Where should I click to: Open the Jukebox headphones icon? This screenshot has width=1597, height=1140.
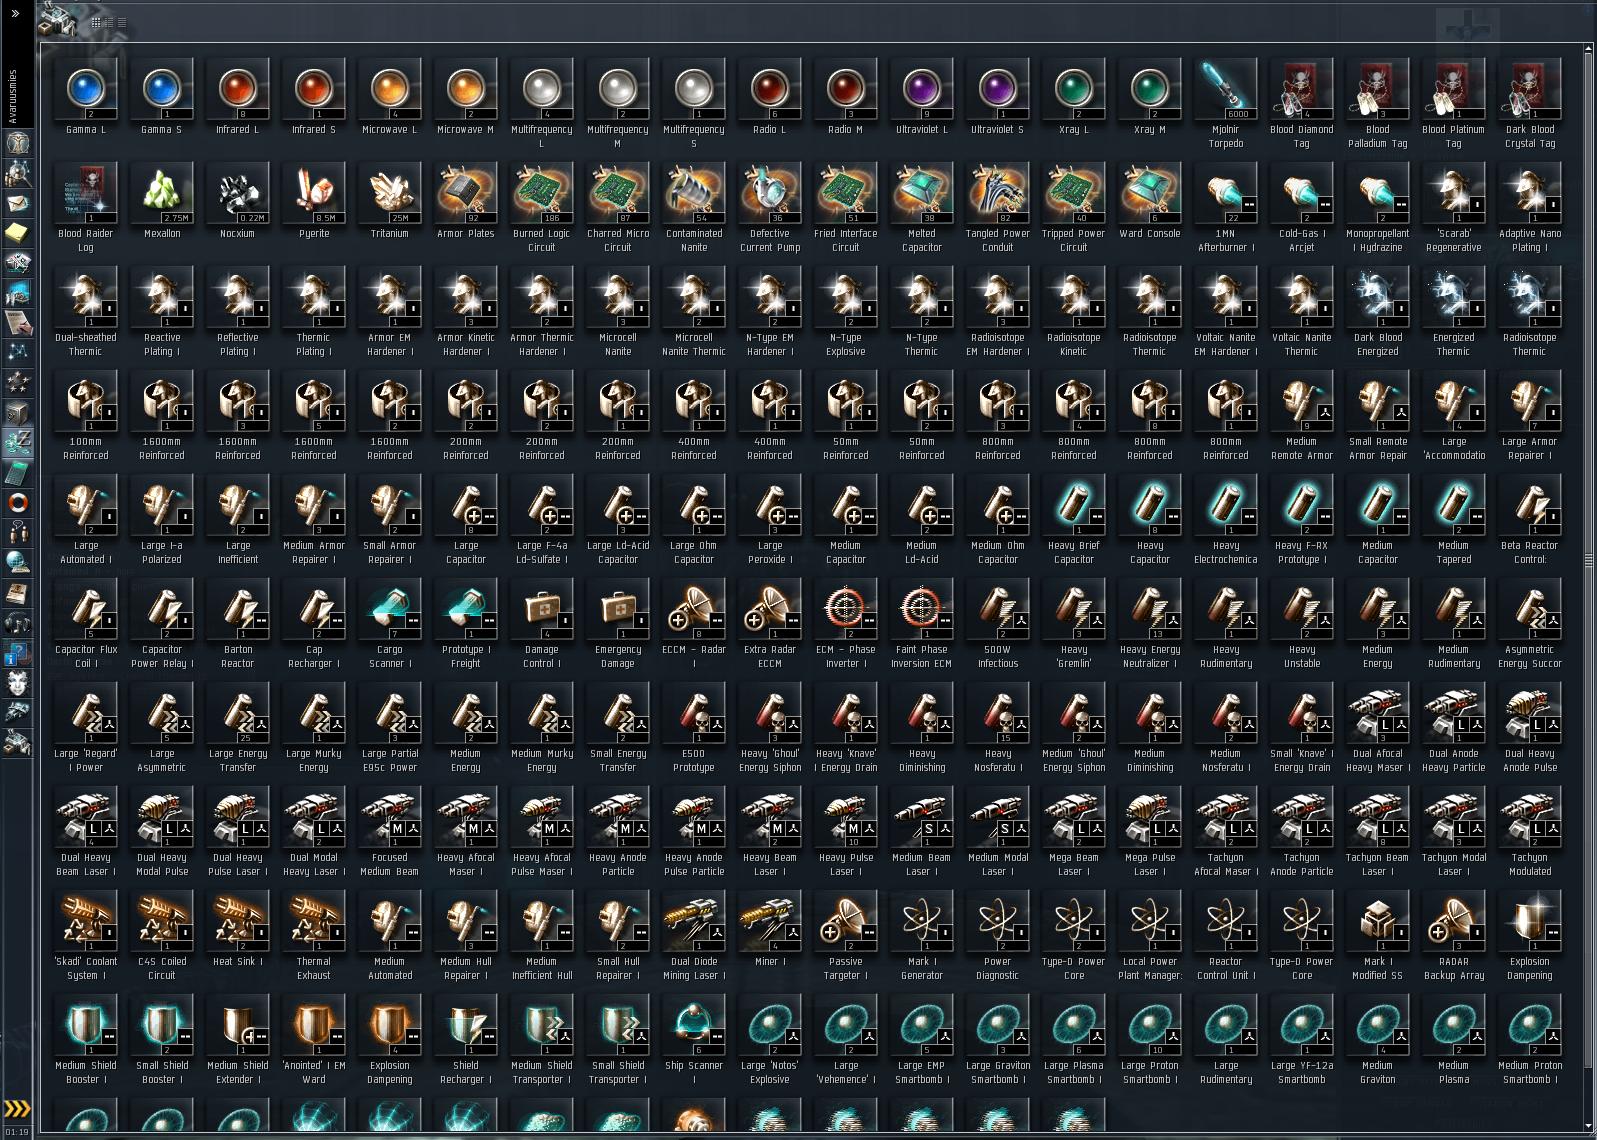pos(17,623)
